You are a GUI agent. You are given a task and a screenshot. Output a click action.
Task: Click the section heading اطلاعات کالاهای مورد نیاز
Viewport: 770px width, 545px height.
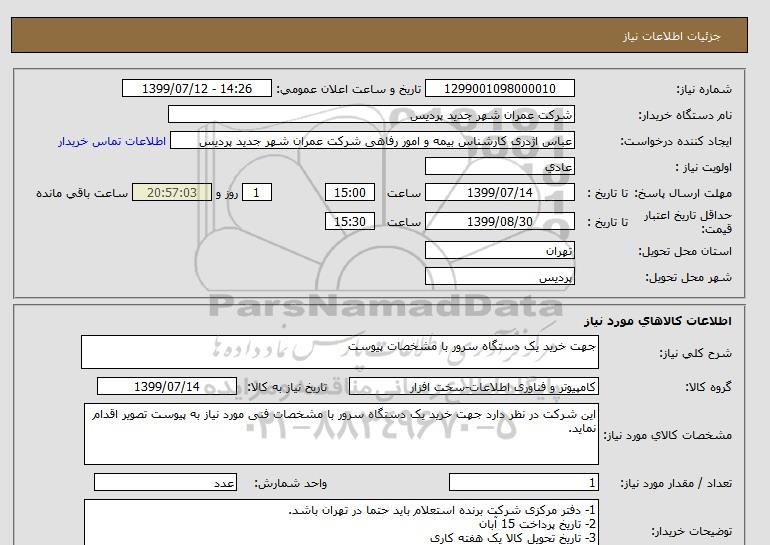click(x=658, y=321)
